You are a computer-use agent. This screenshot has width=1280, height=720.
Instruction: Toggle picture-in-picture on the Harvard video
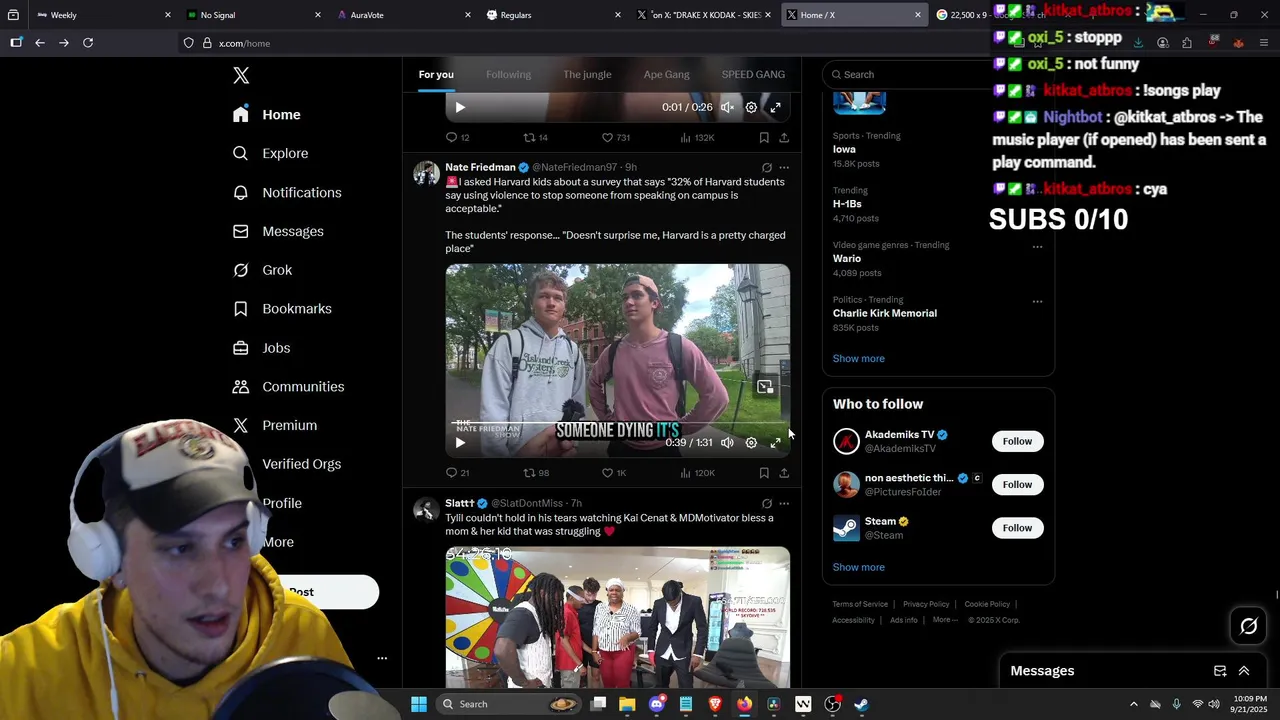coord(765,387)
